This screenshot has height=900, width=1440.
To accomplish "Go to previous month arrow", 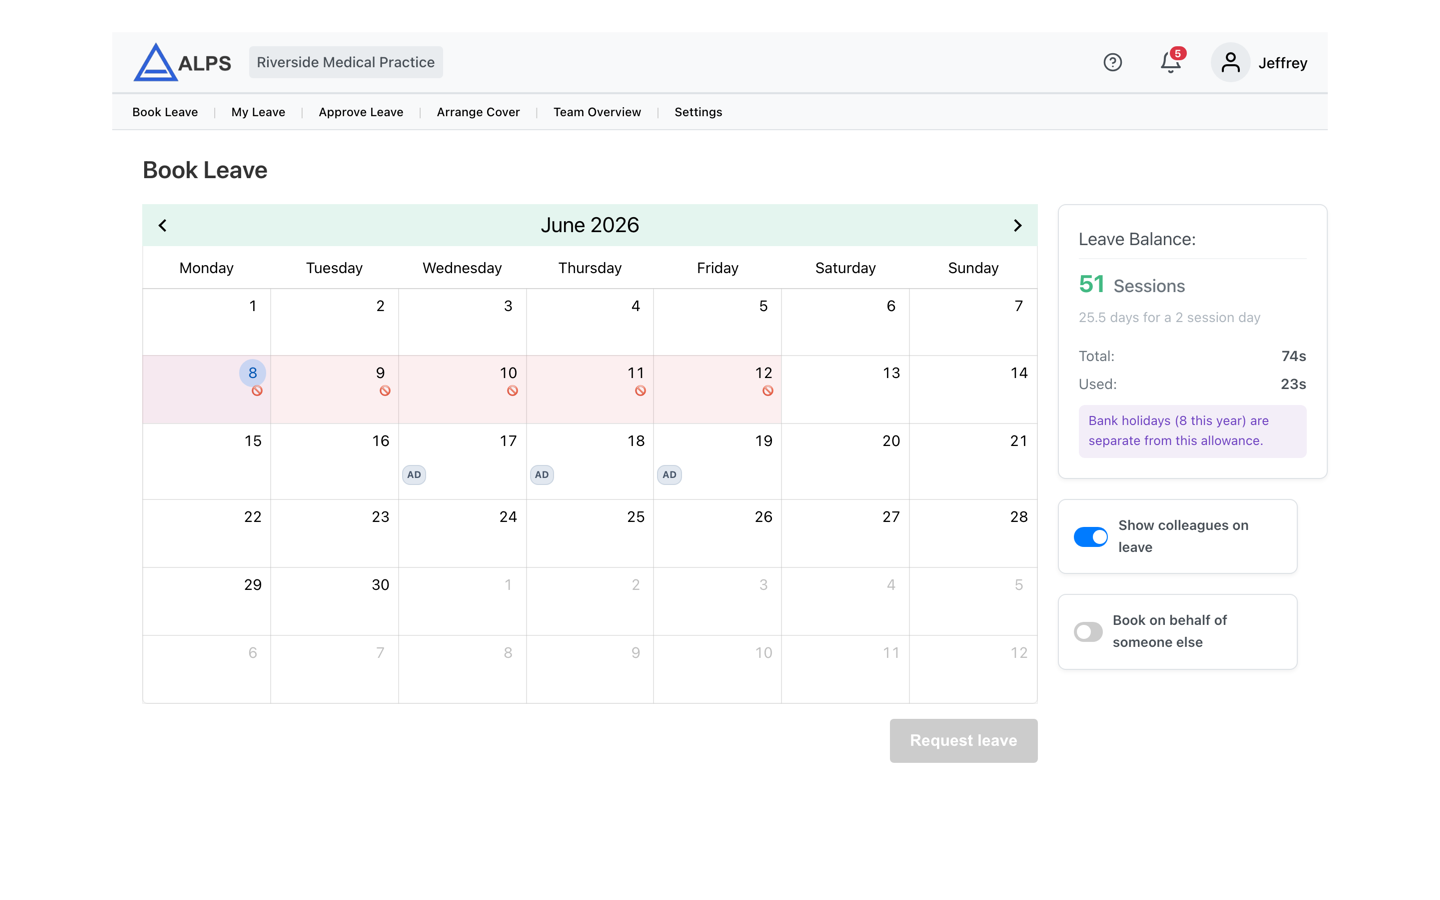I will point(162,225).
